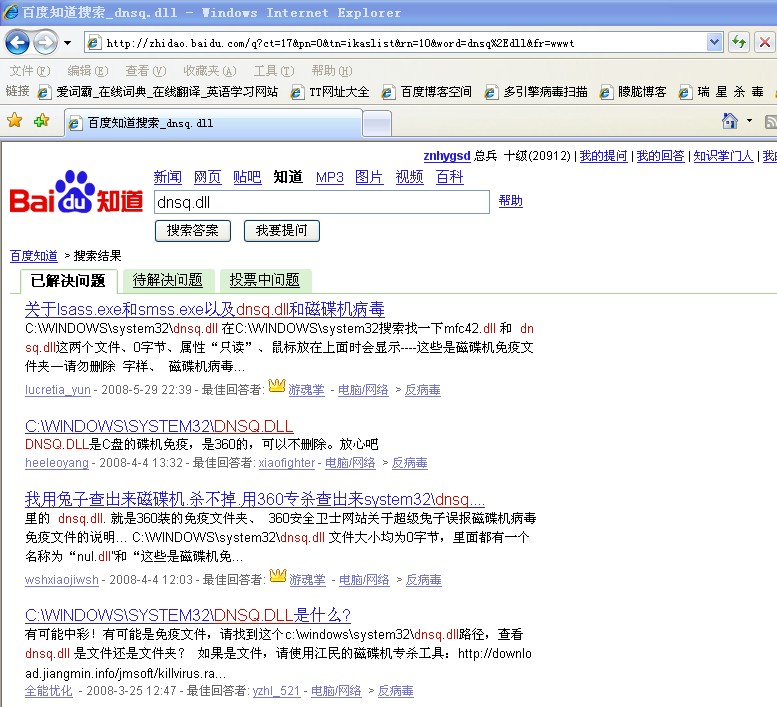Open the 查看 menu

[146, 71]
